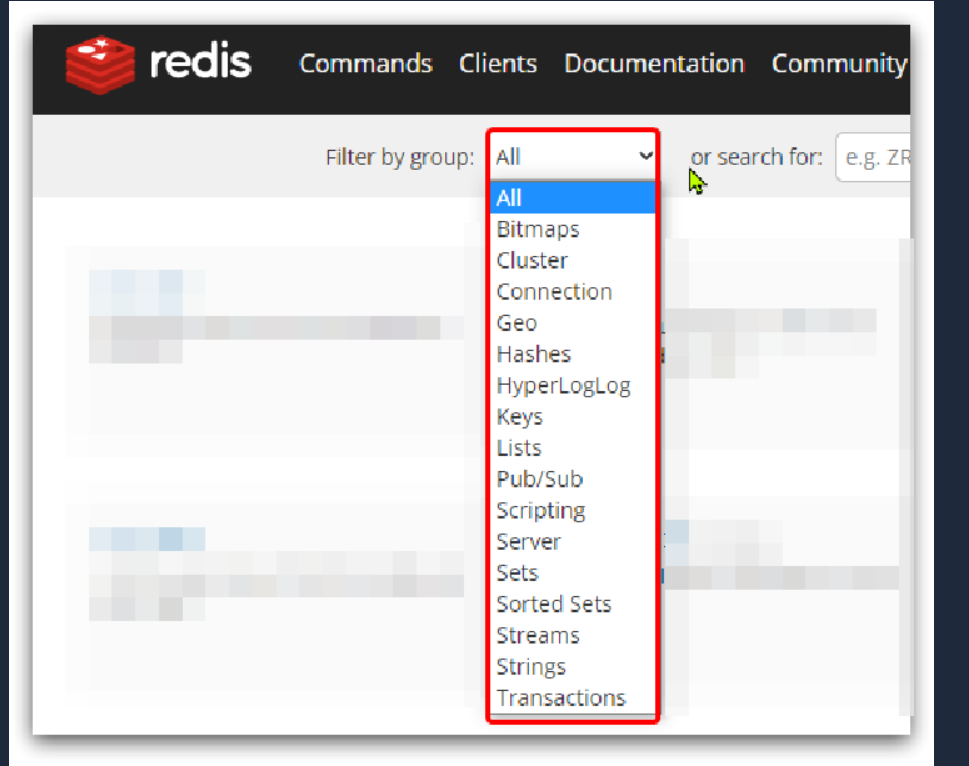Open the Community nav link
The height and width of the screenshot is (766, 969).
point(840,64)
